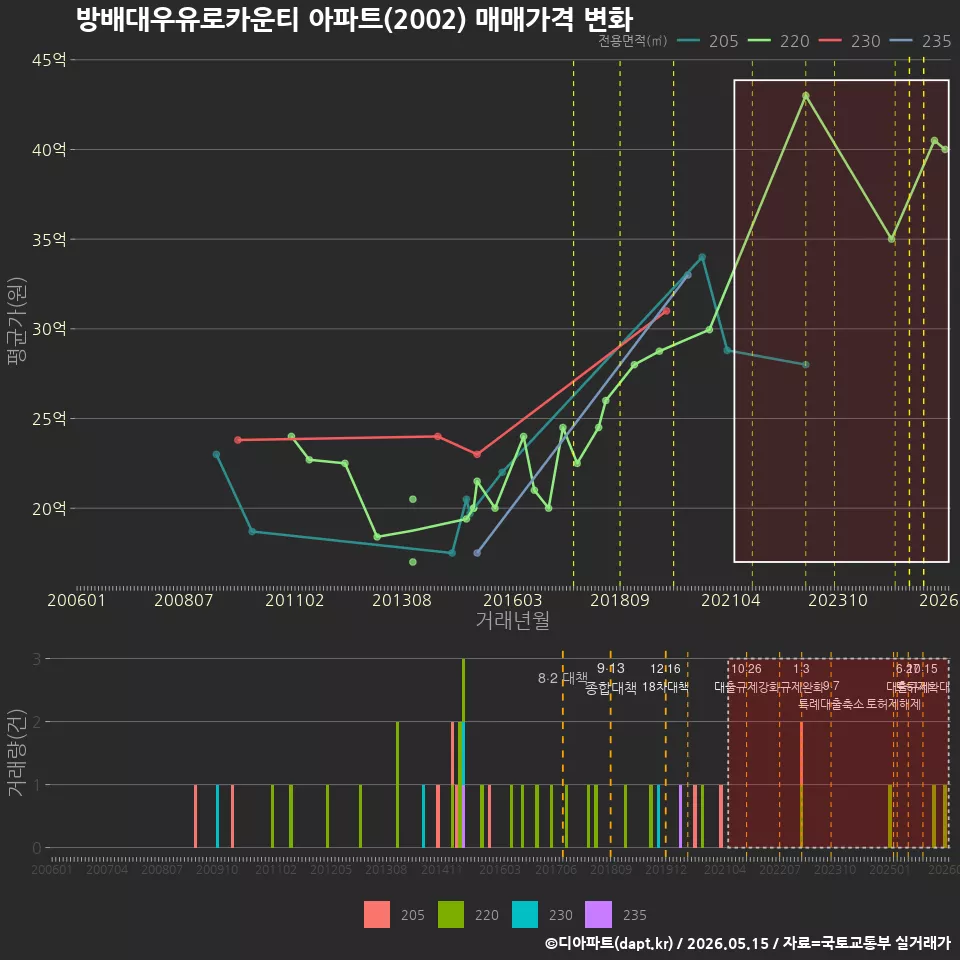The image size is (960, 960).
Task: Click the 특례대출축소 토허제해제 annotation text
Action: pos(859,704)
